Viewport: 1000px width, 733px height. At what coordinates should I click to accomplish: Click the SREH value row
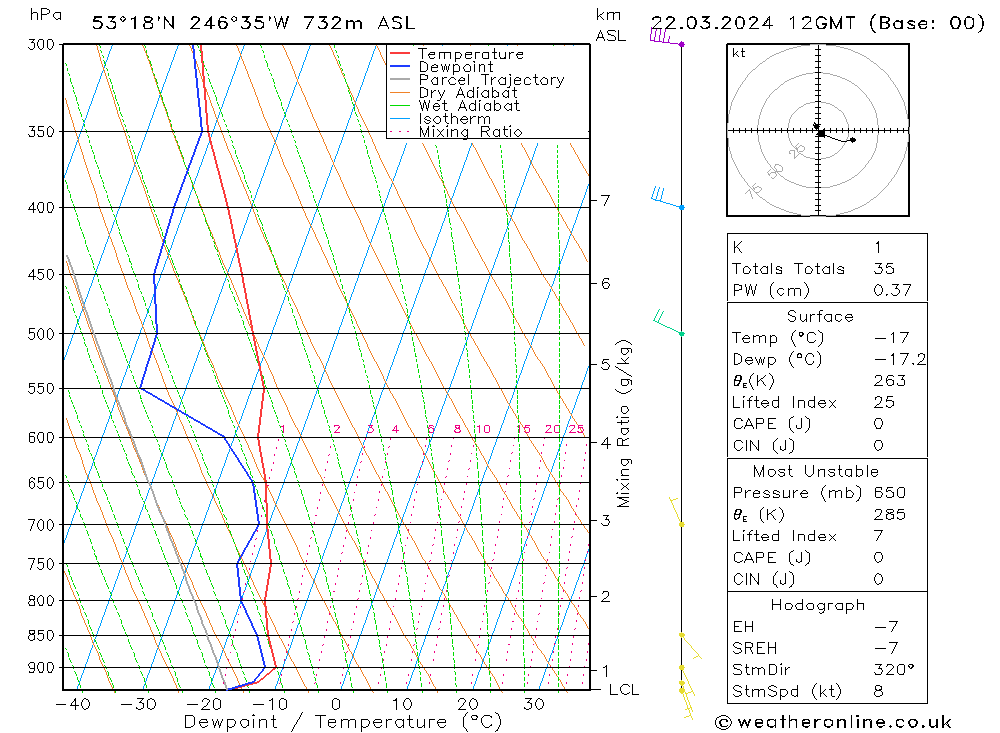coord(827,648)
